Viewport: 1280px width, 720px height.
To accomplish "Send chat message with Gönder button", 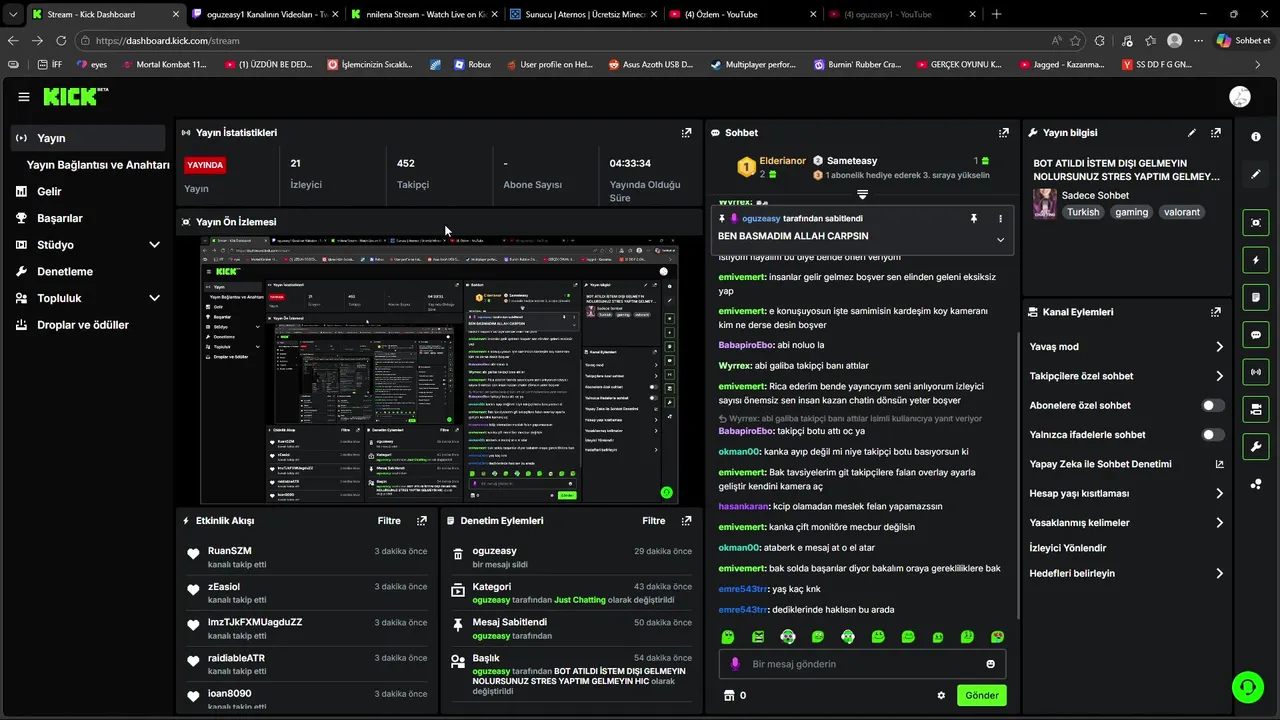I will (981, 695).
